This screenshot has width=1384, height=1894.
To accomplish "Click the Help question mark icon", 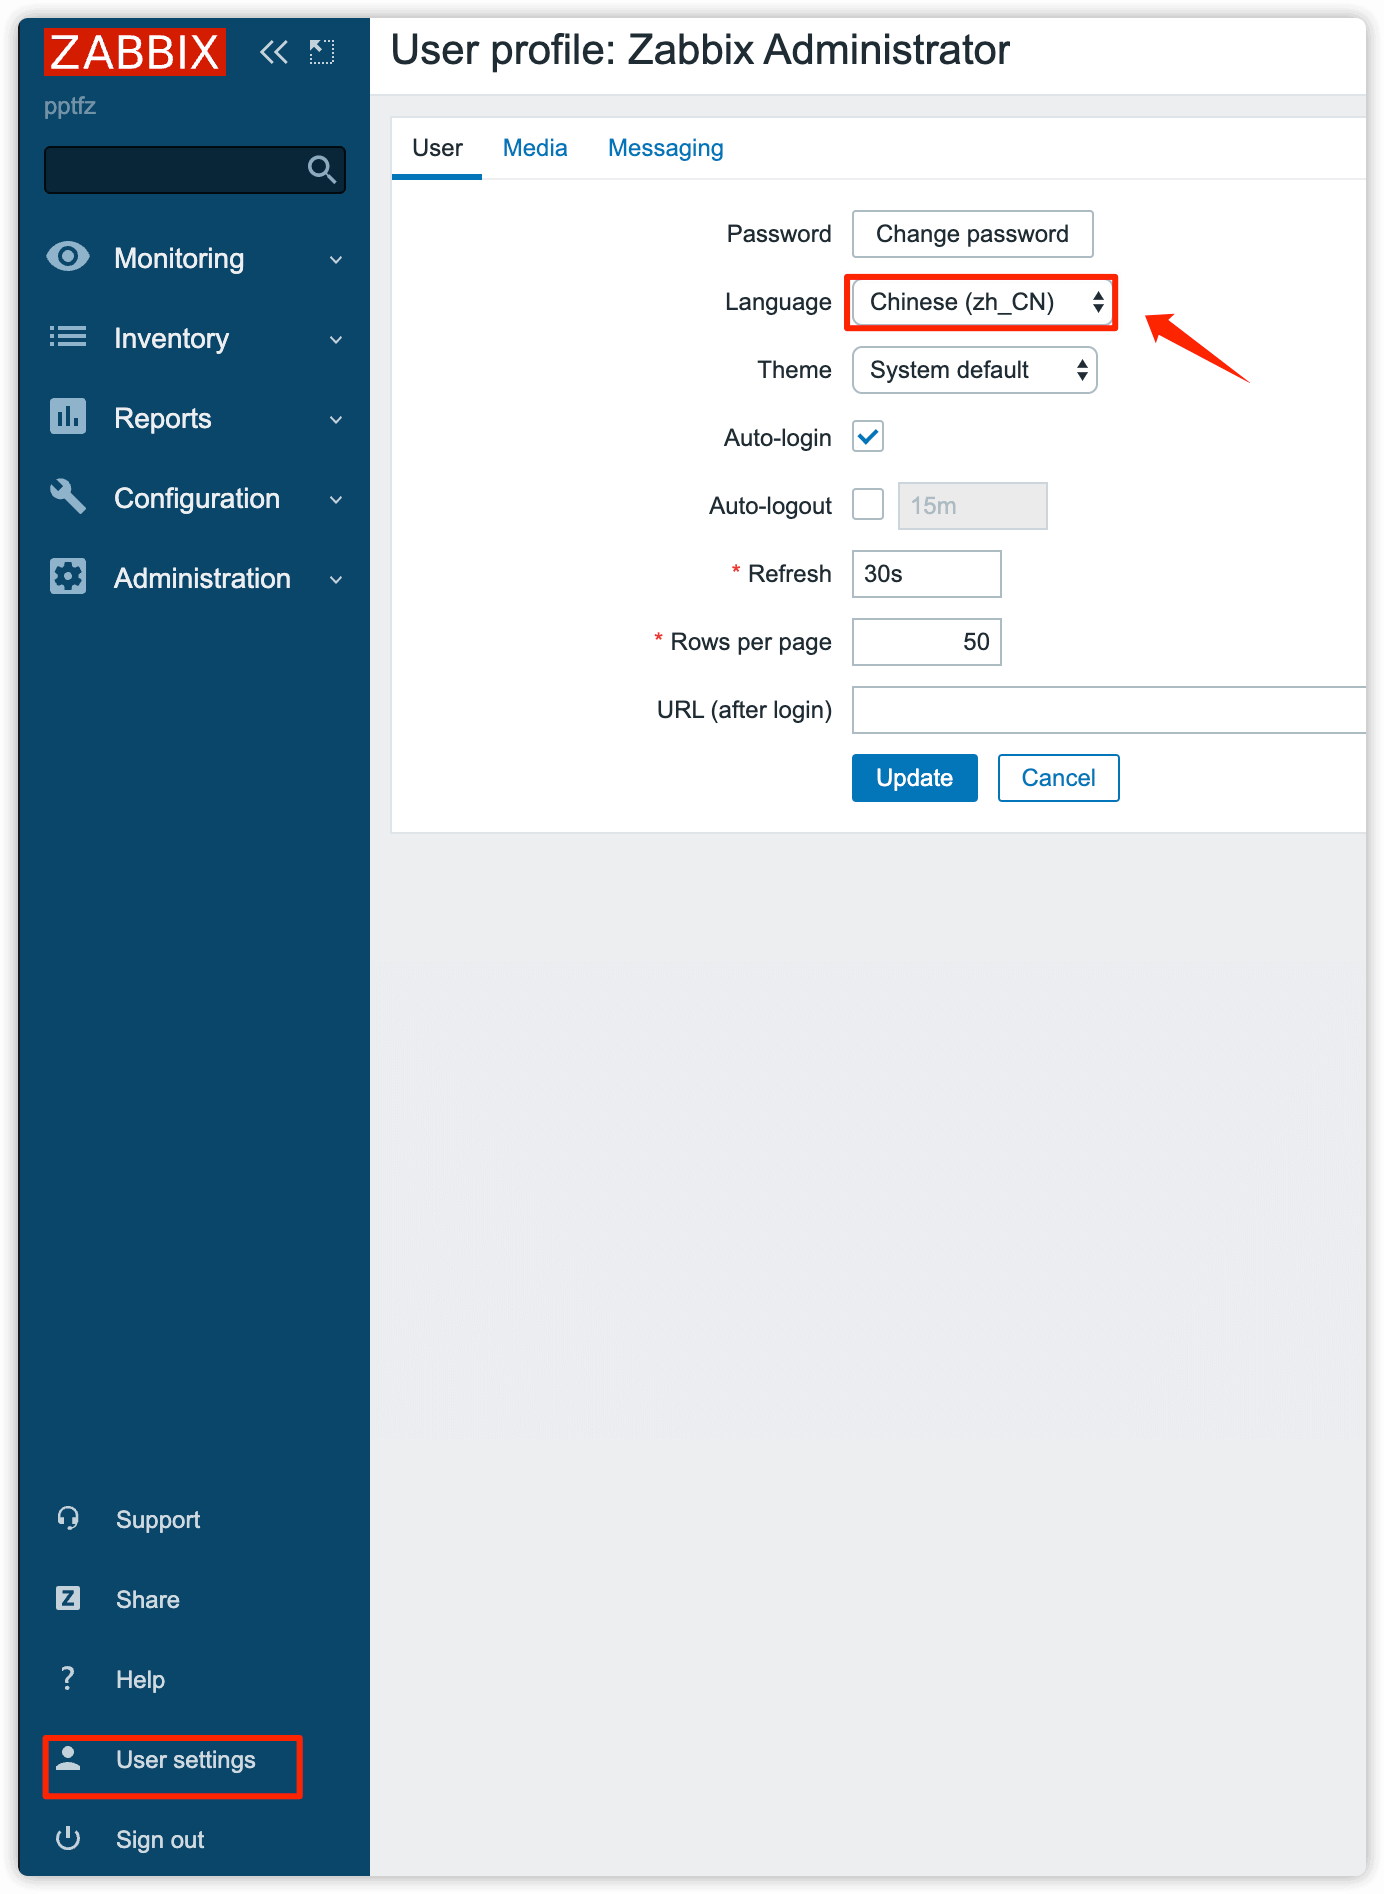I will coord(68,1678).
